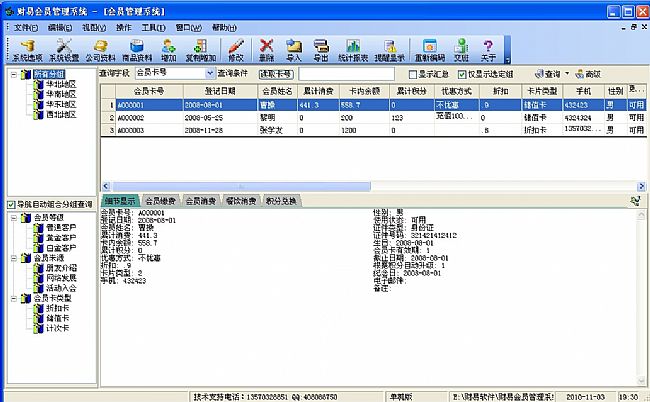The image size is (650, 402).
Task: Click the 查询条件 text input field
Action: pos(346,74)
